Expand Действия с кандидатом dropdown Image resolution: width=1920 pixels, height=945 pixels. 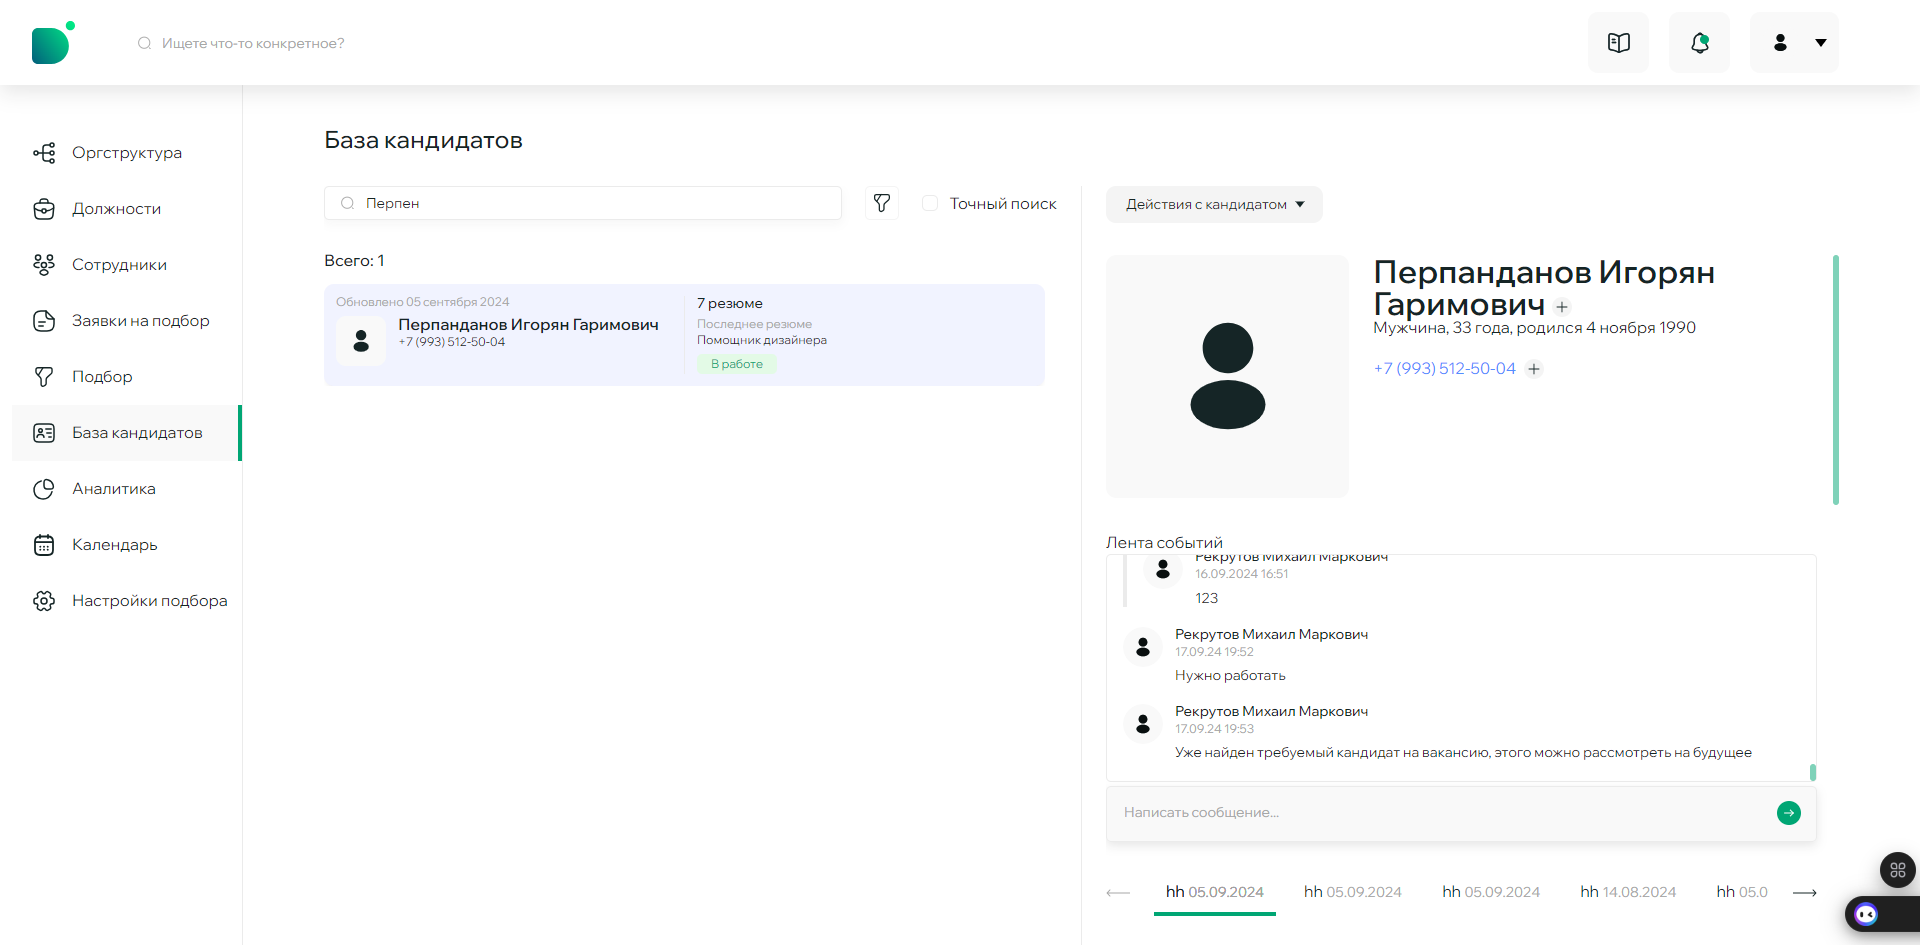tap(1214, 204)
